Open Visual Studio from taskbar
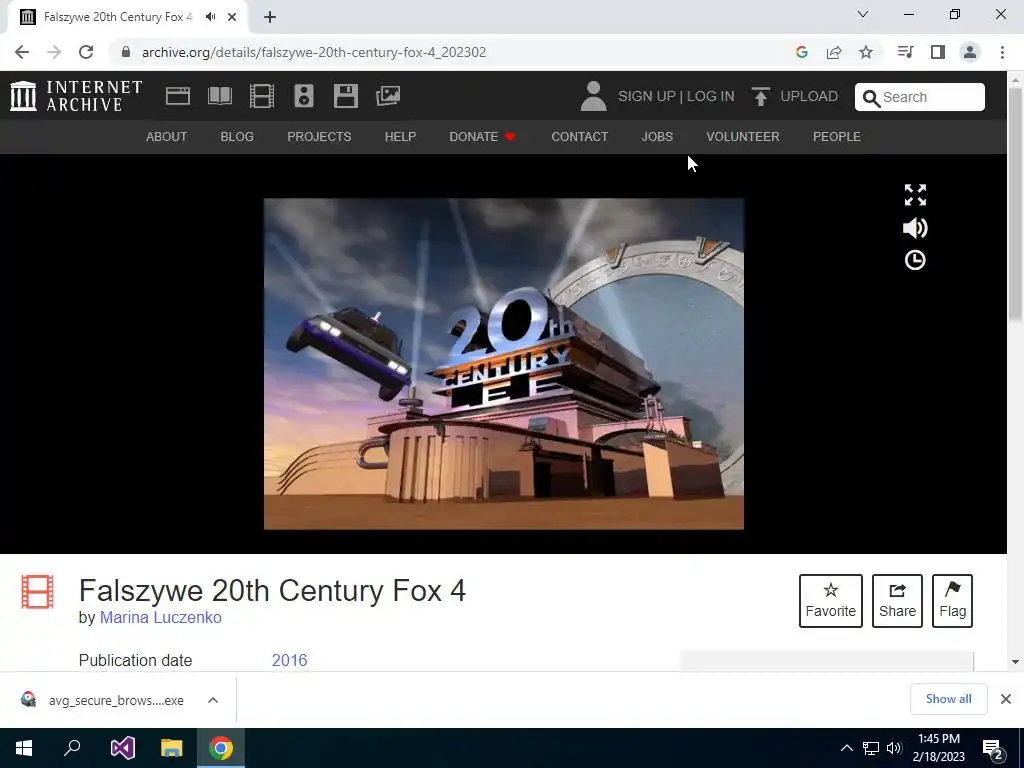This screenshot has height=768, width=1024. click(x=122, y=748)
